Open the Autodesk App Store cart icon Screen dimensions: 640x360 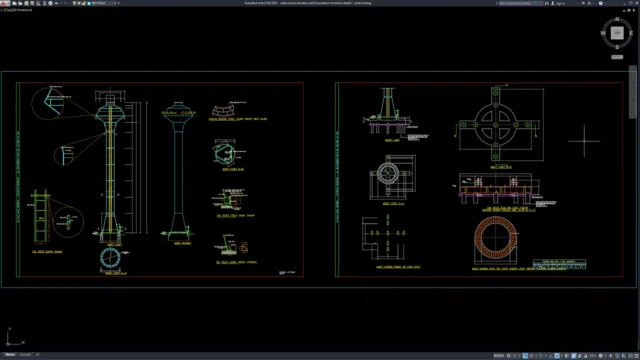pyautogui.click(x=583, y=3)
